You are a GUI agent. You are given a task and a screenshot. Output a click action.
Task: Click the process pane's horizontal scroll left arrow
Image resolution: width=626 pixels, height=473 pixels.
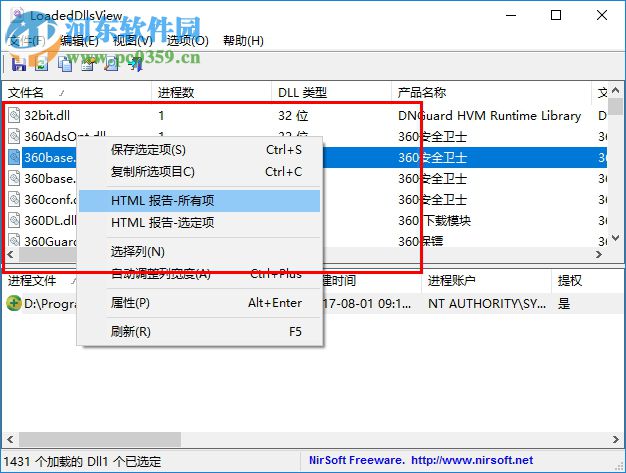click(x=10, y=439)
